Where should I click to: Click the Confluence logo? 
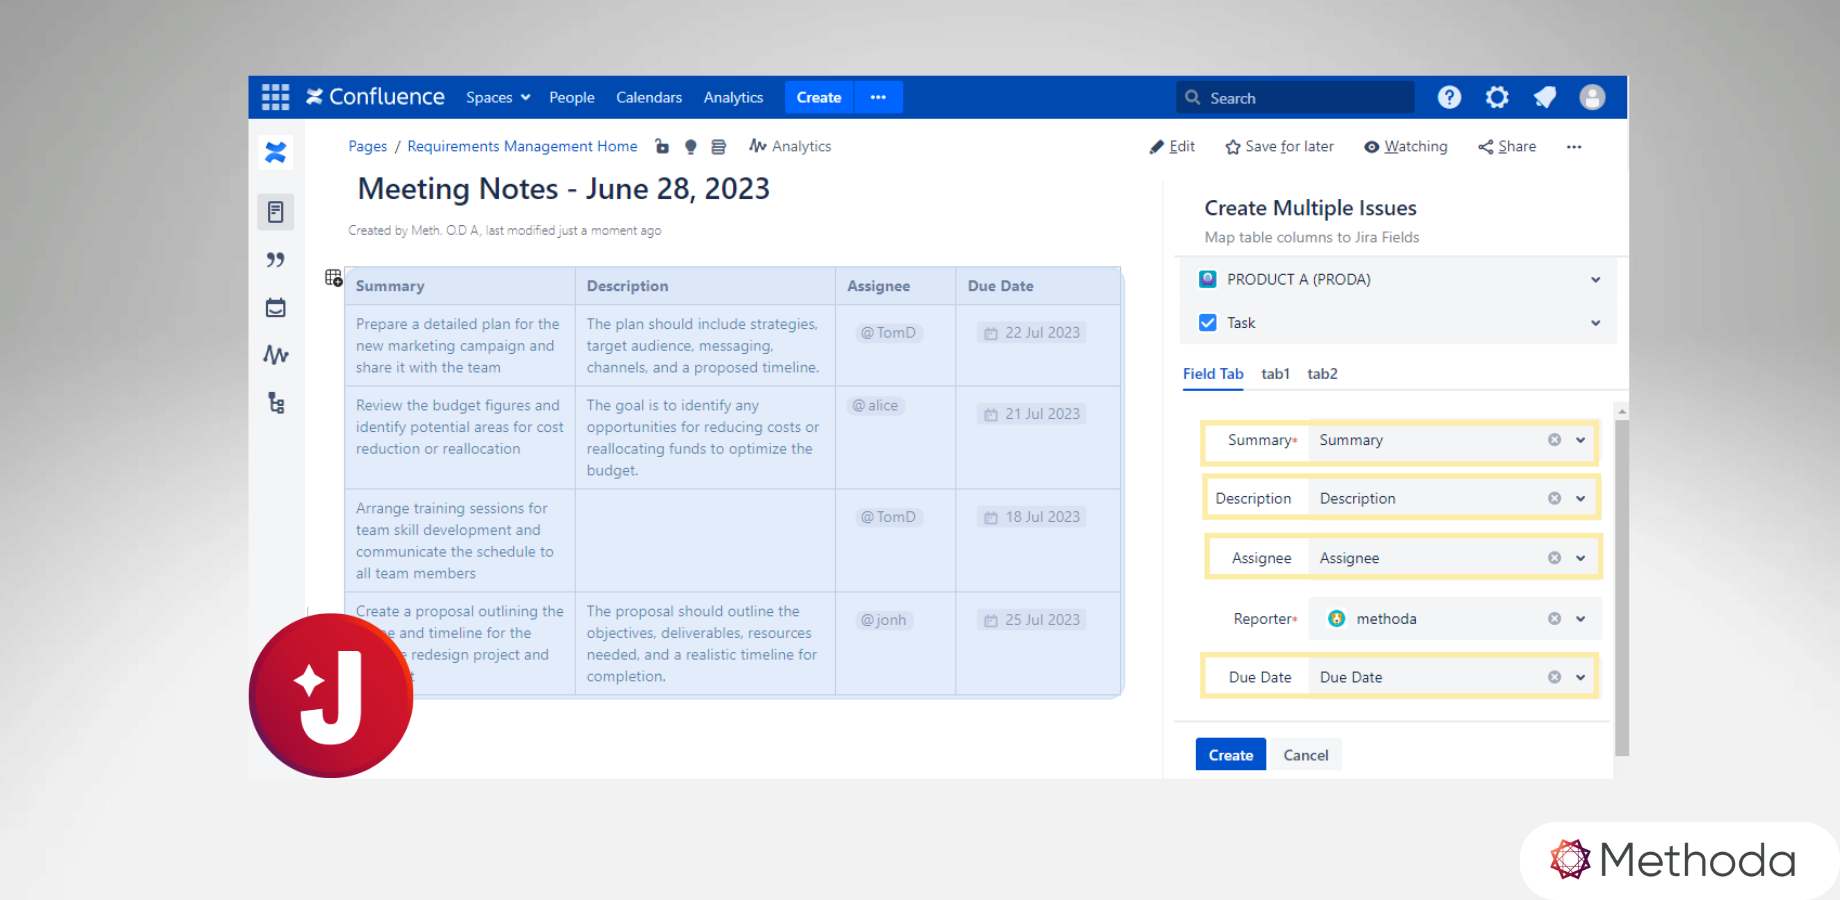pos(375,97)
